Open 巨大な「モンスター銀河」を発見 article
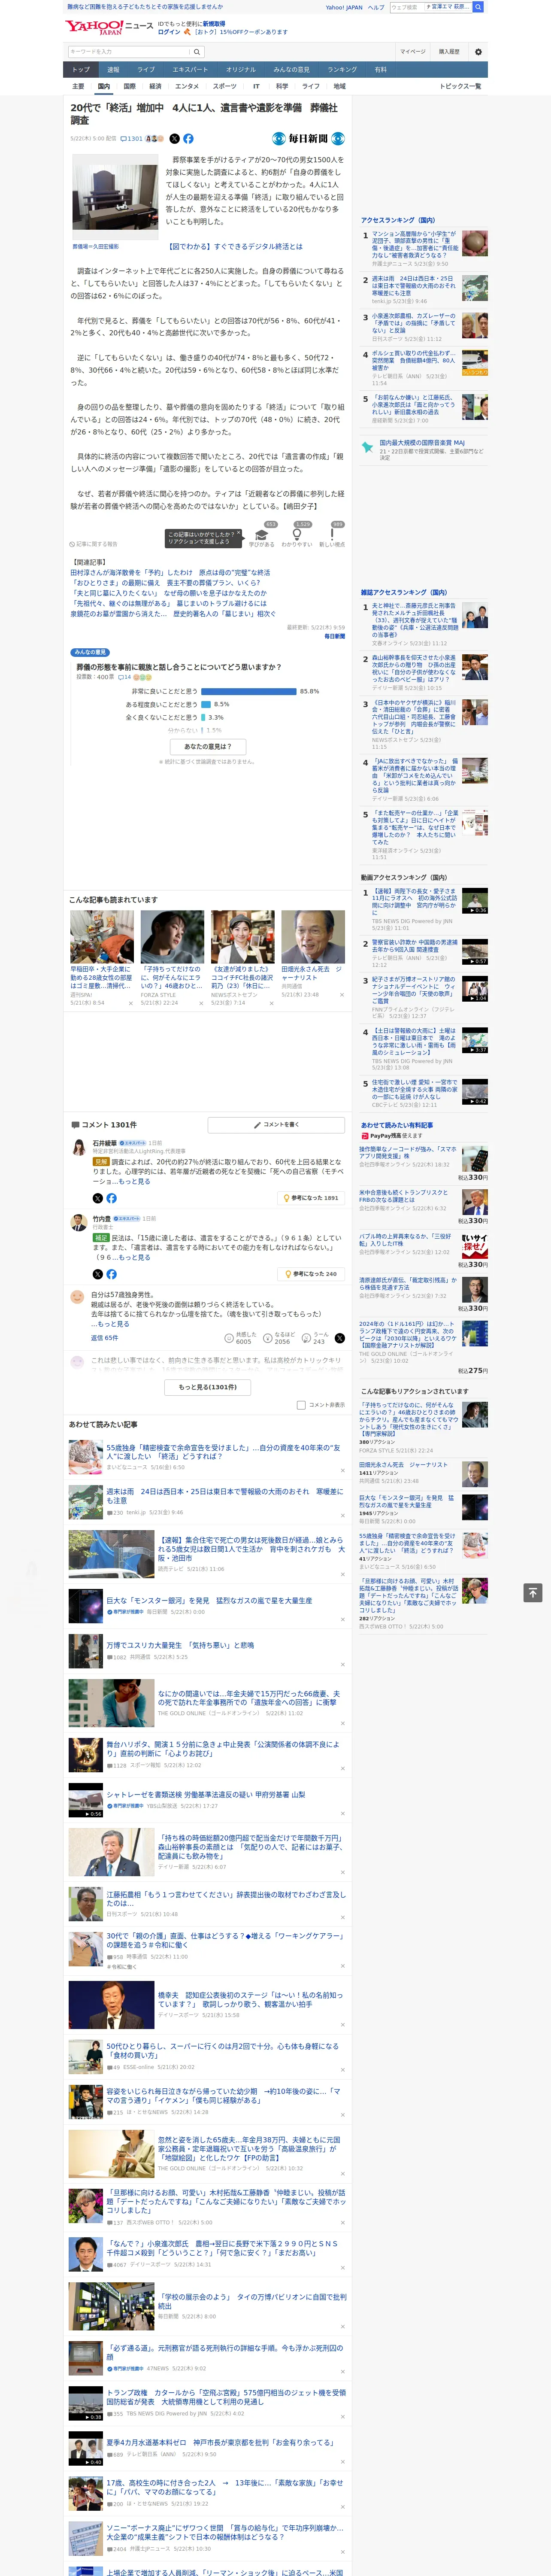551x2576 pixels. click(209, 1600)
